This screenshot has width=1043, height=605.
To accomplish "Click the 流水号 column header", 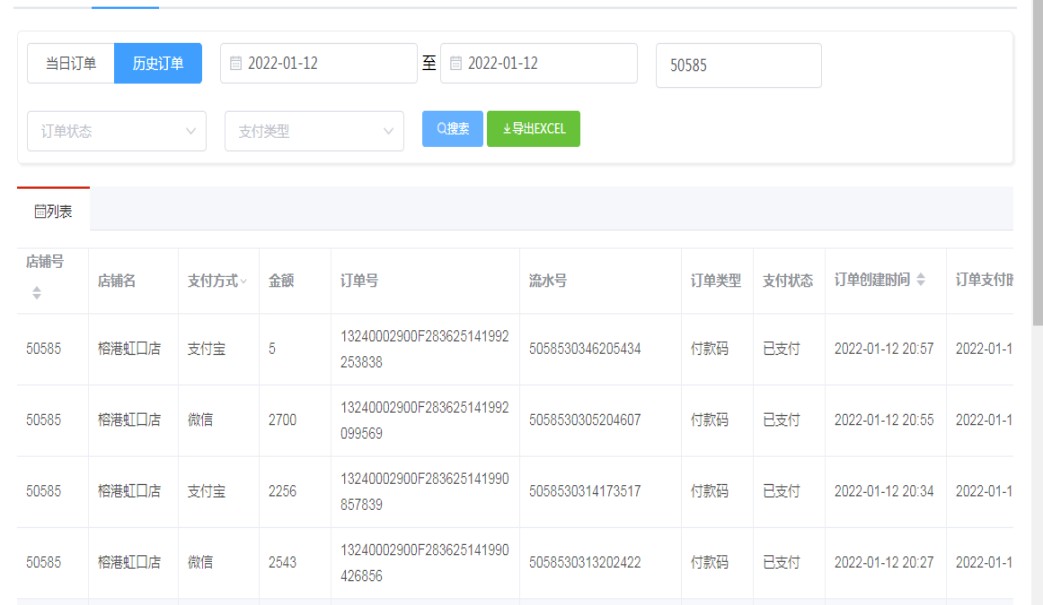I will click(548, 281).
